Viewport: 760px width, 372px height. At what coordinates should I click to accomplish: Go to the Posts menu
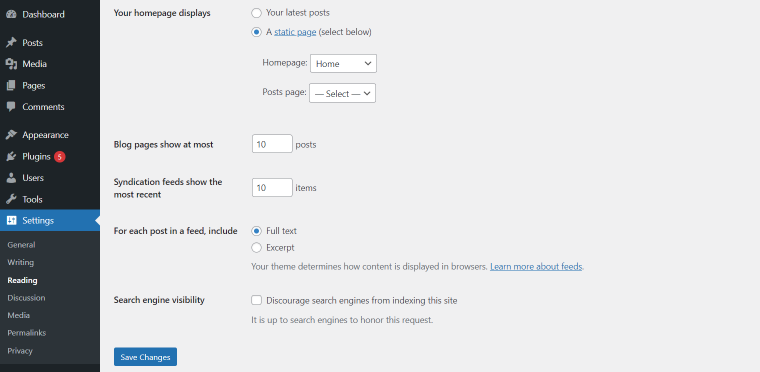pos(32,43)
